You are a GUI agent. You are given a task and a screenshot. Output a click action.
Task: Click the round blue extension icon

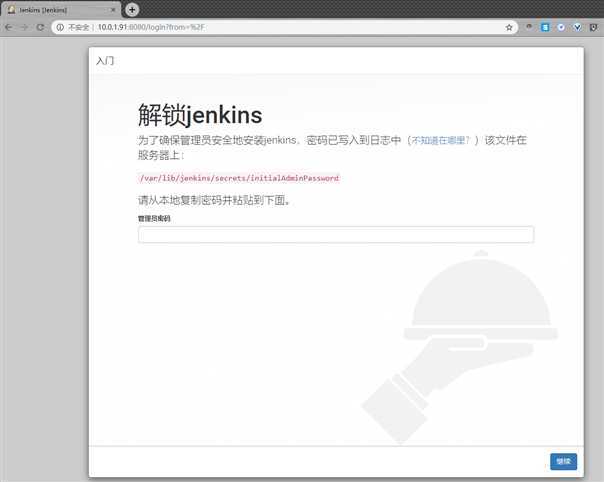[x=561, y=27]
